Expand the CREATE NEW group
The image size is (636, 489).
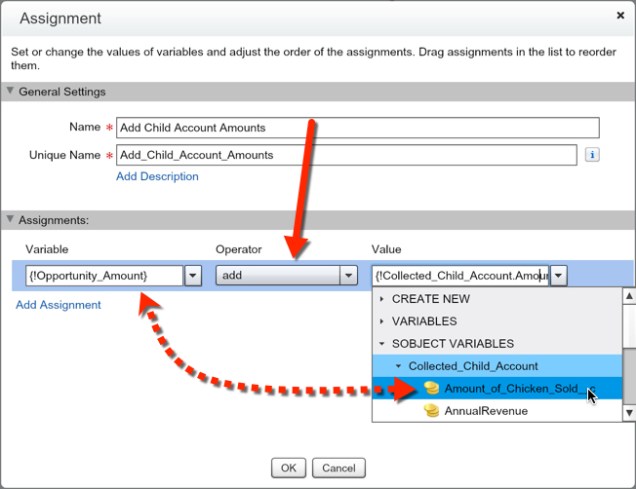(382, 299)
